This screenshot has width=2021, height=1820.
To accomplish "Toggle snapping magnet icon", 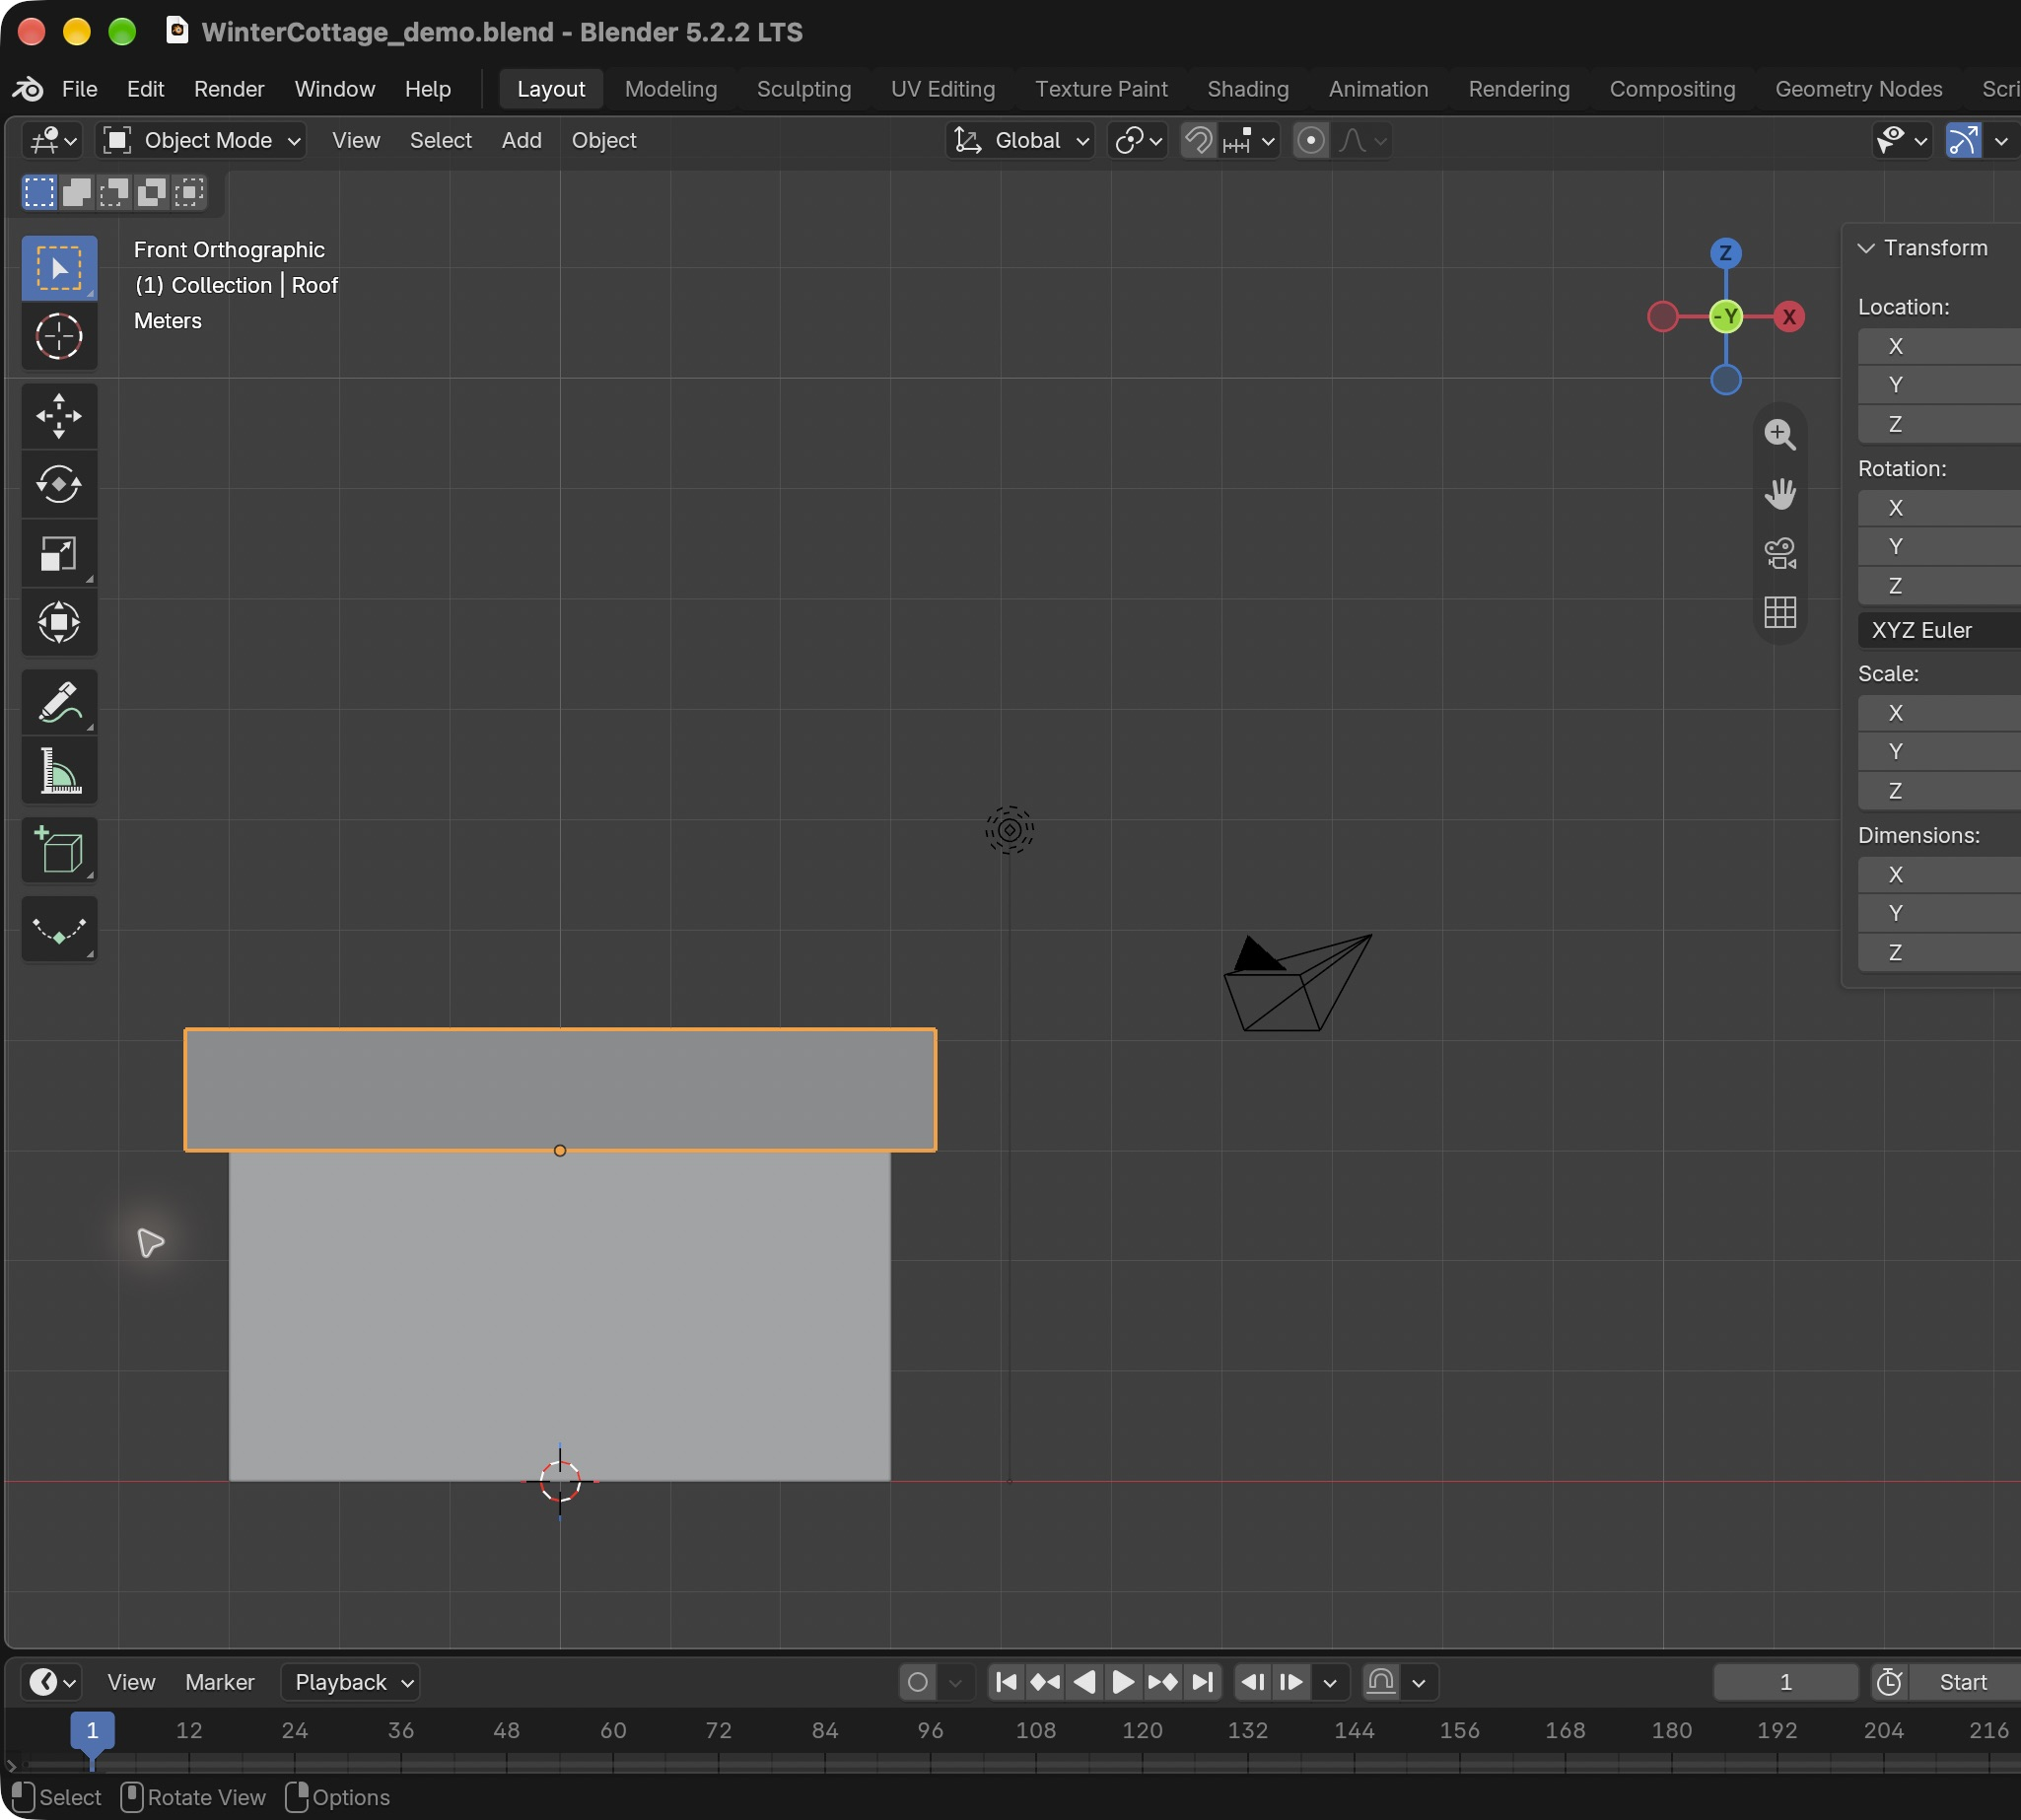I will (x=1198, y=141).
